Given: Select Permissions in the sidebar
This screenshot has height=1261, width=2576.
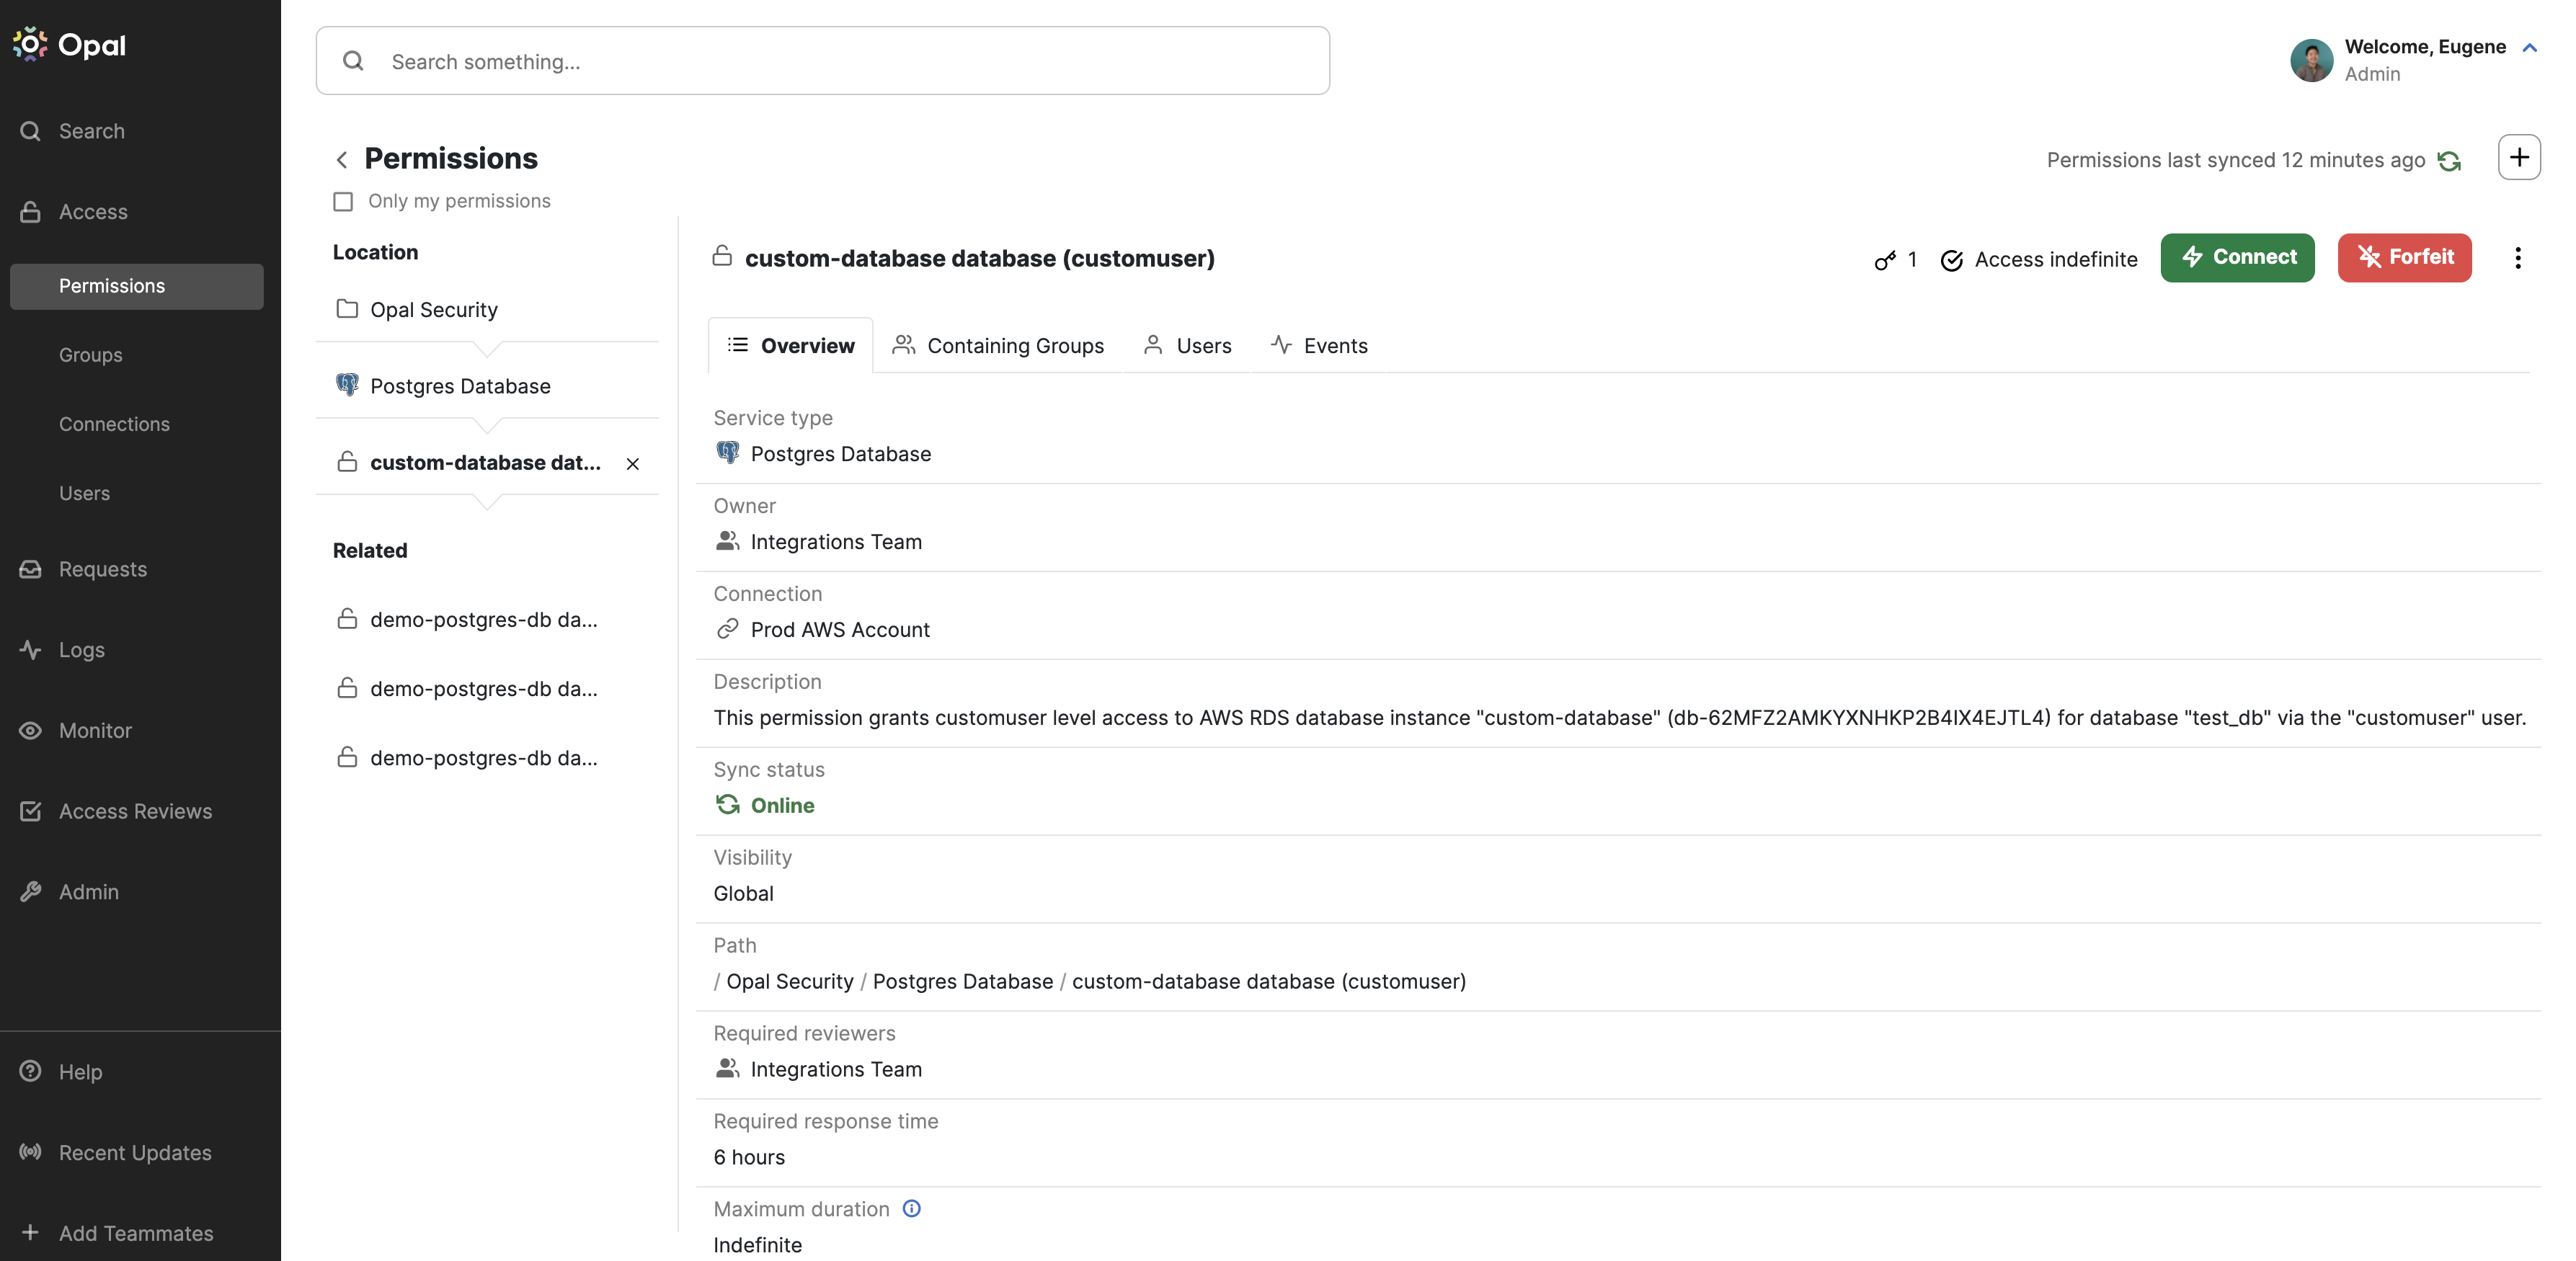Looking at the screenshot, I should [137, 286].
